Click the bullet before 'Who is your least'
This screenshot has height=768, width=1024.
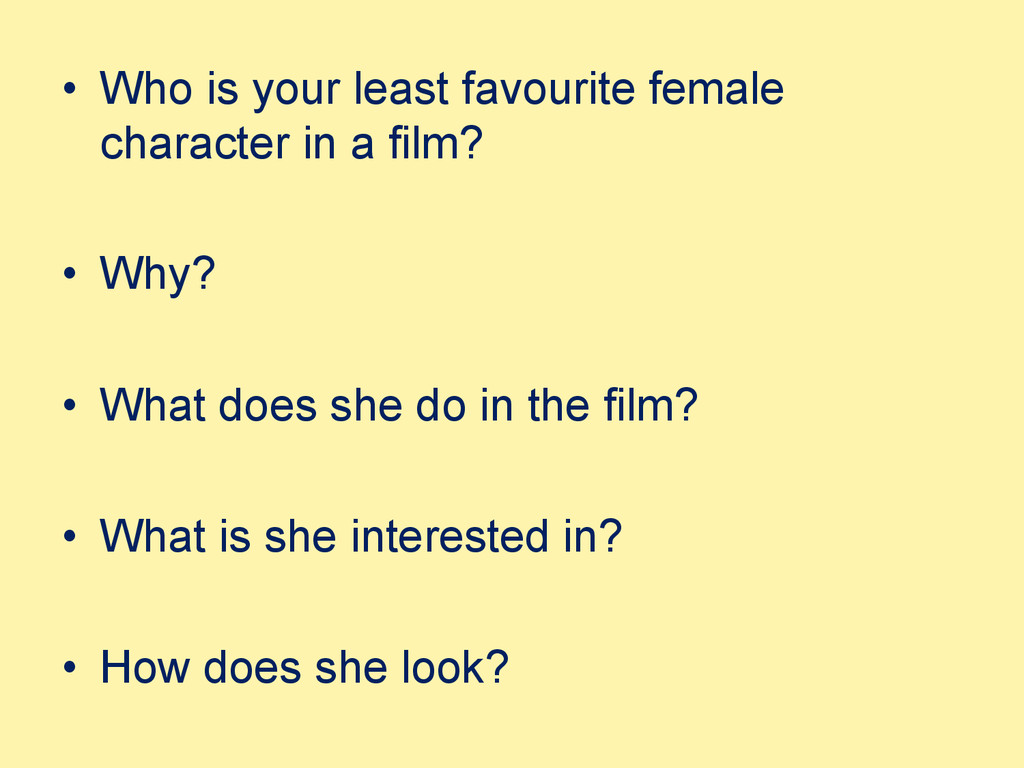(70, 89)
